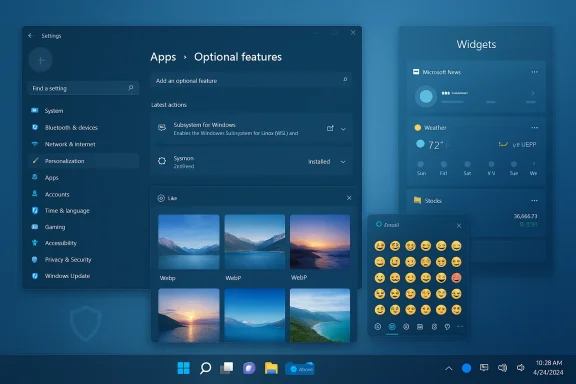Click the Sysmon feature gear icon

pos(162,161)
